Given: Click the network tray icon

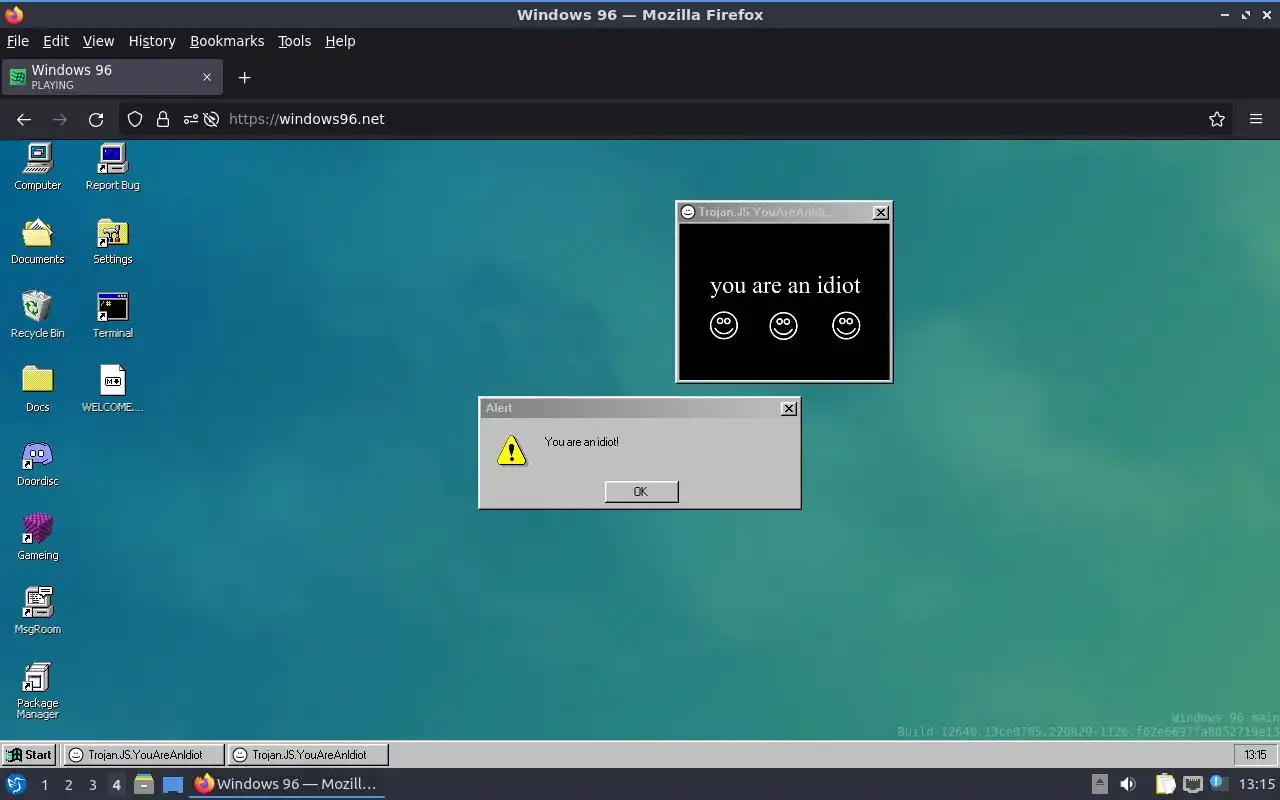Looking at the screenshot, I should 1192,784.
